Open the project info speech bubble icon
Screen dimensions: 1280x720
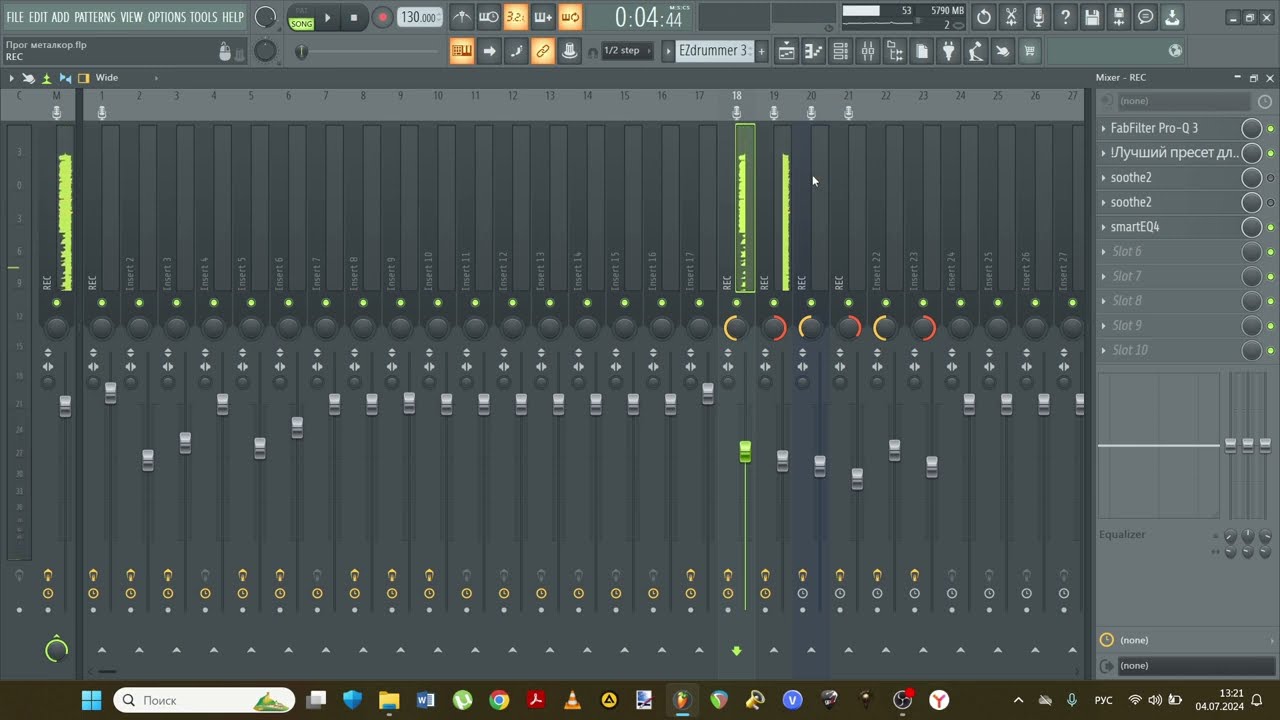(1146, 17)
